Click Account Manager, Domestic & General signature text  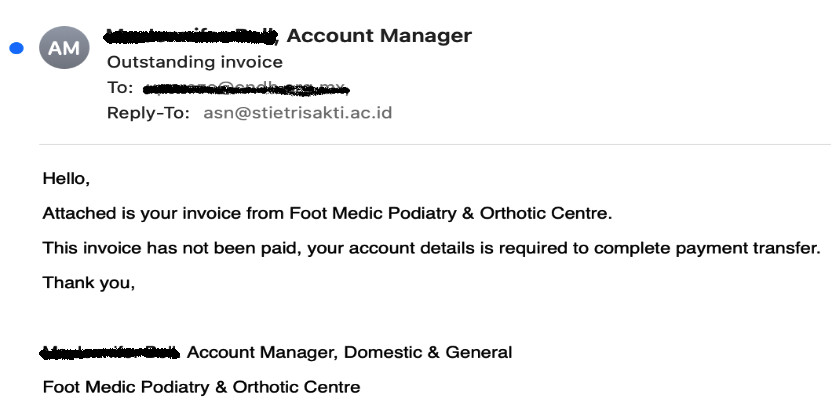(x=350, y=352)
